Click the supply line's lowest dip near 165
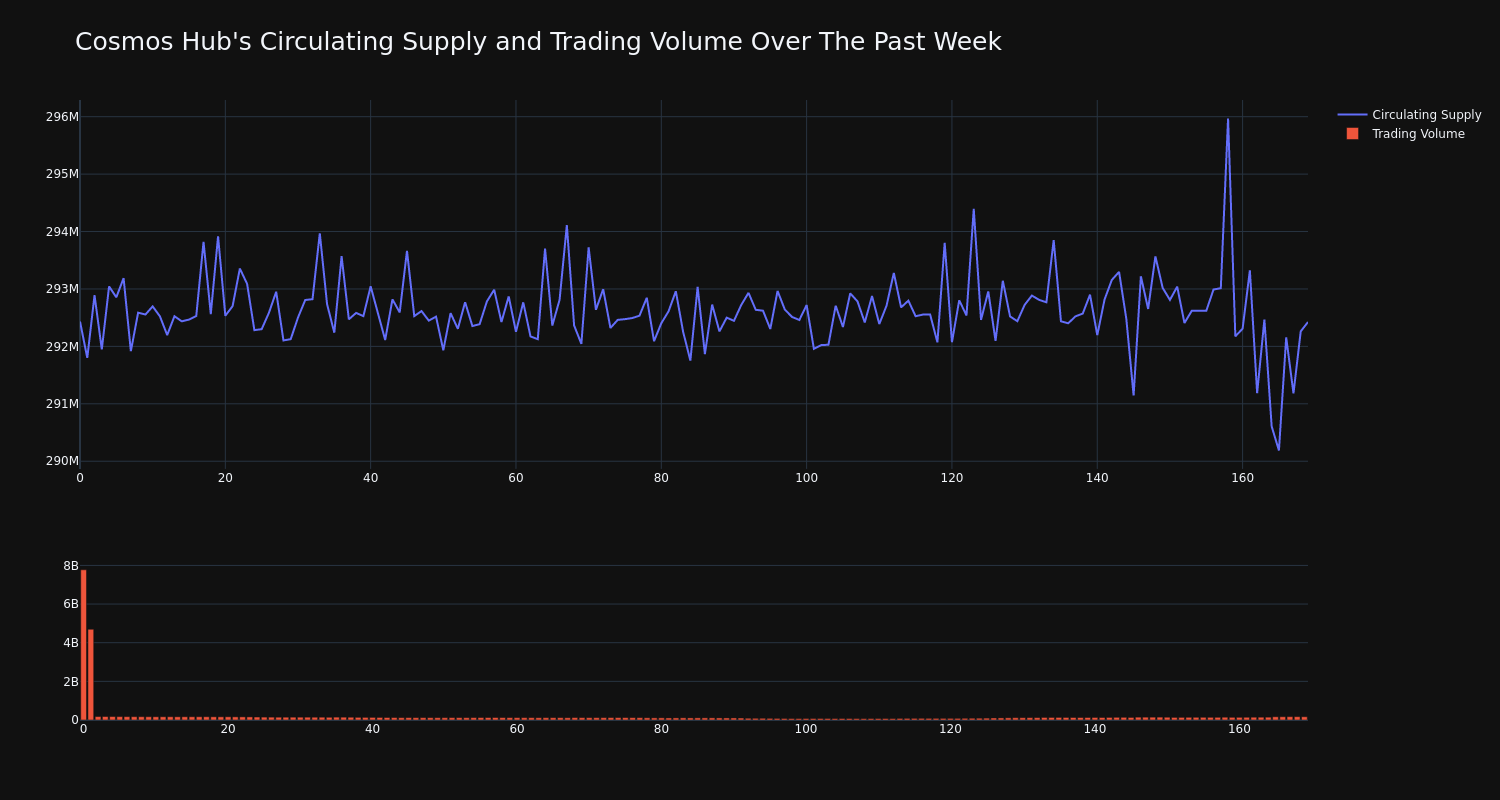 [1278, 449]
